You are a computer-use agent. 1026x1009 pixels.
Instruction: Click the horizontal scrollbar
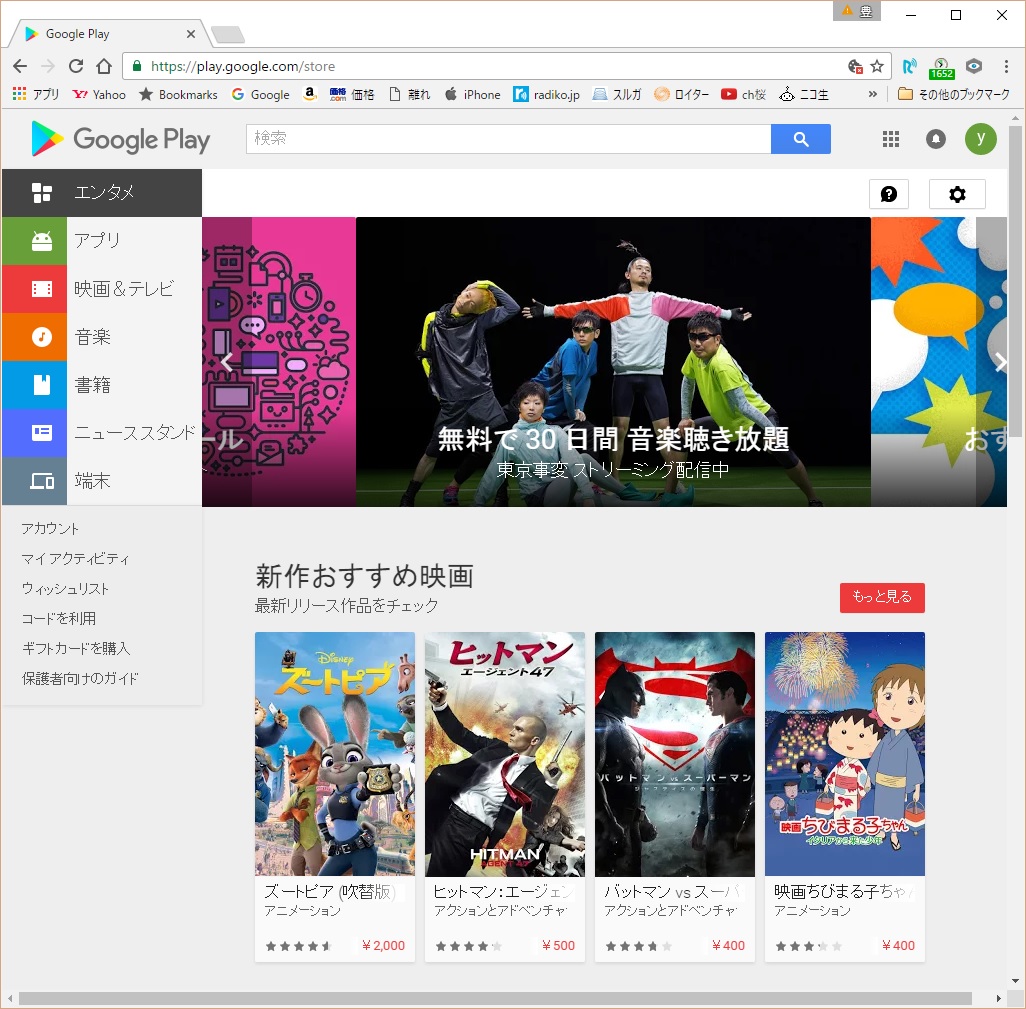tap(495, 998)
